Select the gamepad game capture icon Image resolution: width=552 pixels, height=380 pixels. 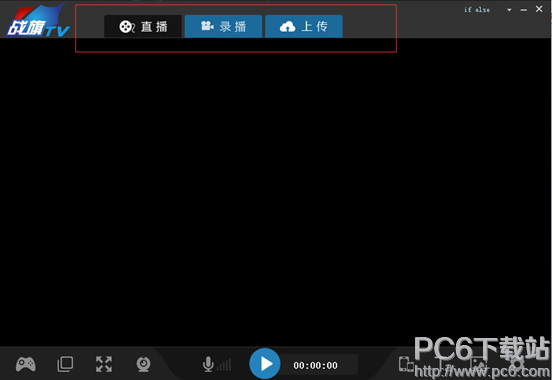[x=26, y=364]
